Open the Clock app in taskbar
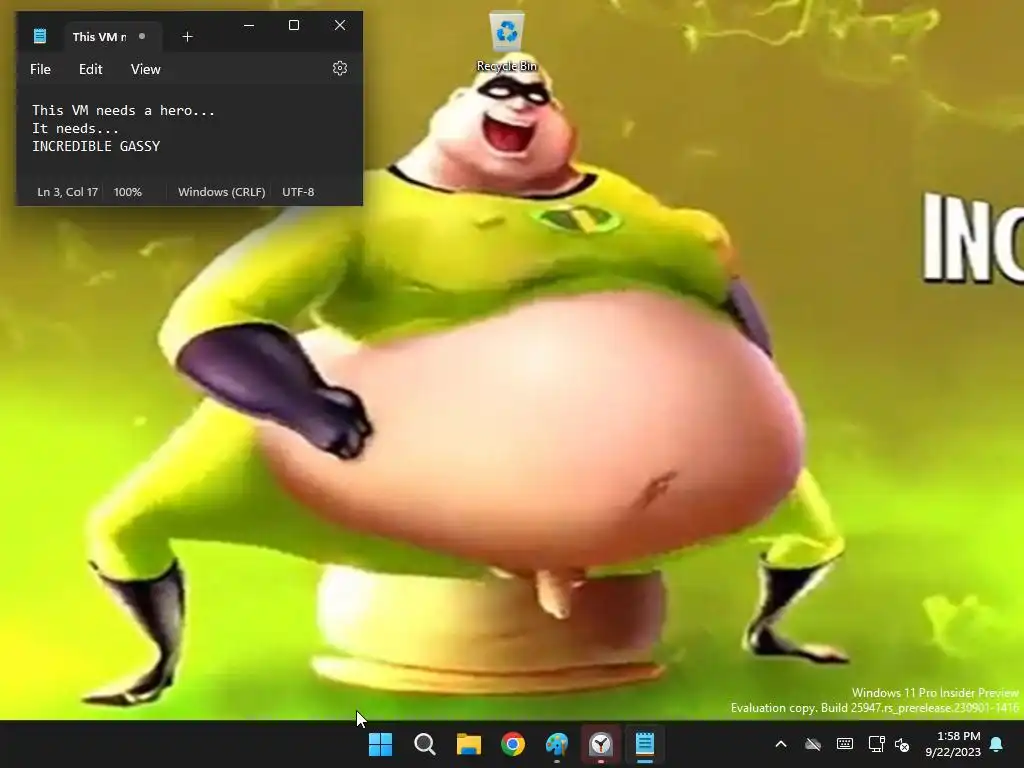This screenshot has height=768, width=1024. pyautogui.click(x=601, y=744)
